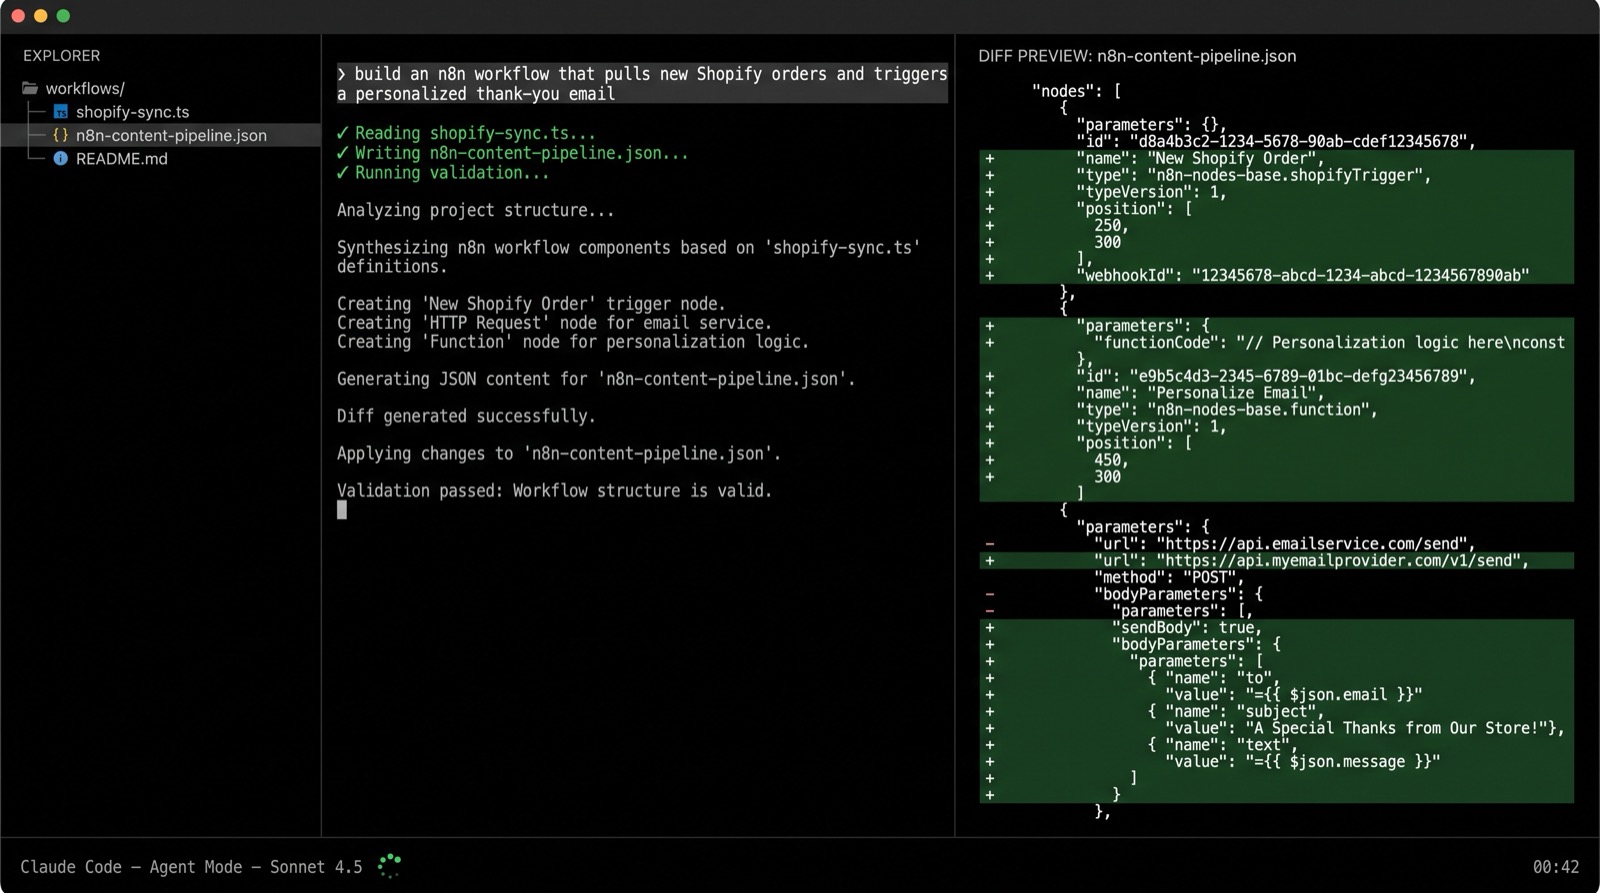Click 'Claude Code – Agent Mode – Sonnet 4.5' status text
The image size is (1600, 893).
191,867
